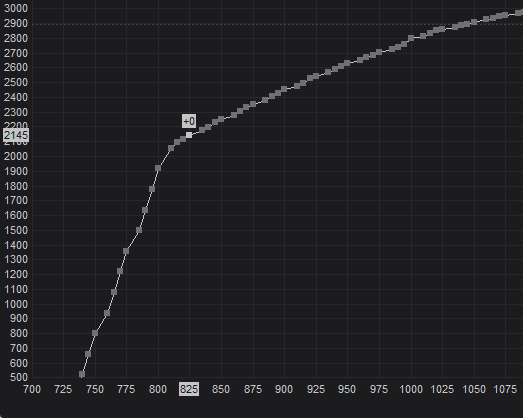The image size is (523, 418).
Task: Click the 1025 voltage axis label
Action: coord(442,389)
